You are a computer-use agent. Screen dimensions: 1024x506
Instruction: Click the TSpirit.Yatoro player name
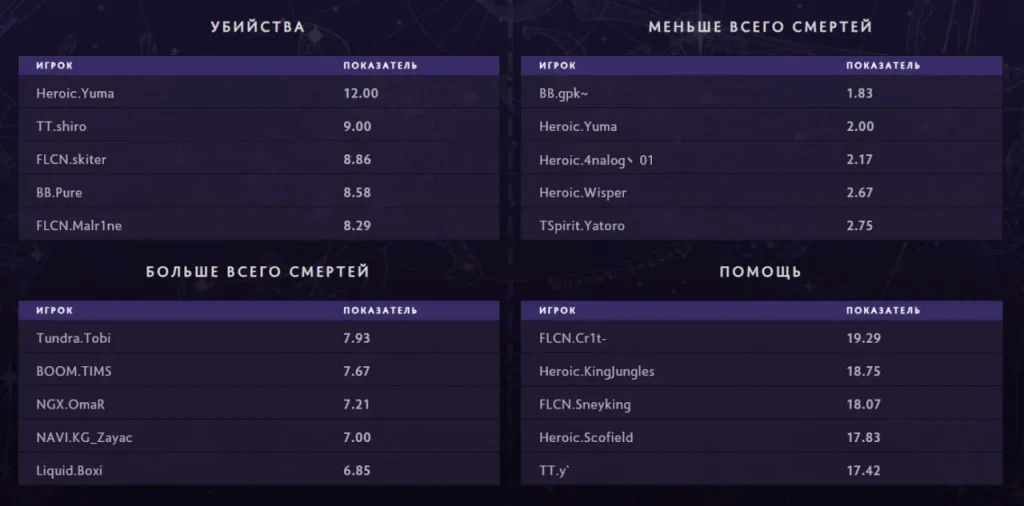pyautogui.click(x=582, y=226)
